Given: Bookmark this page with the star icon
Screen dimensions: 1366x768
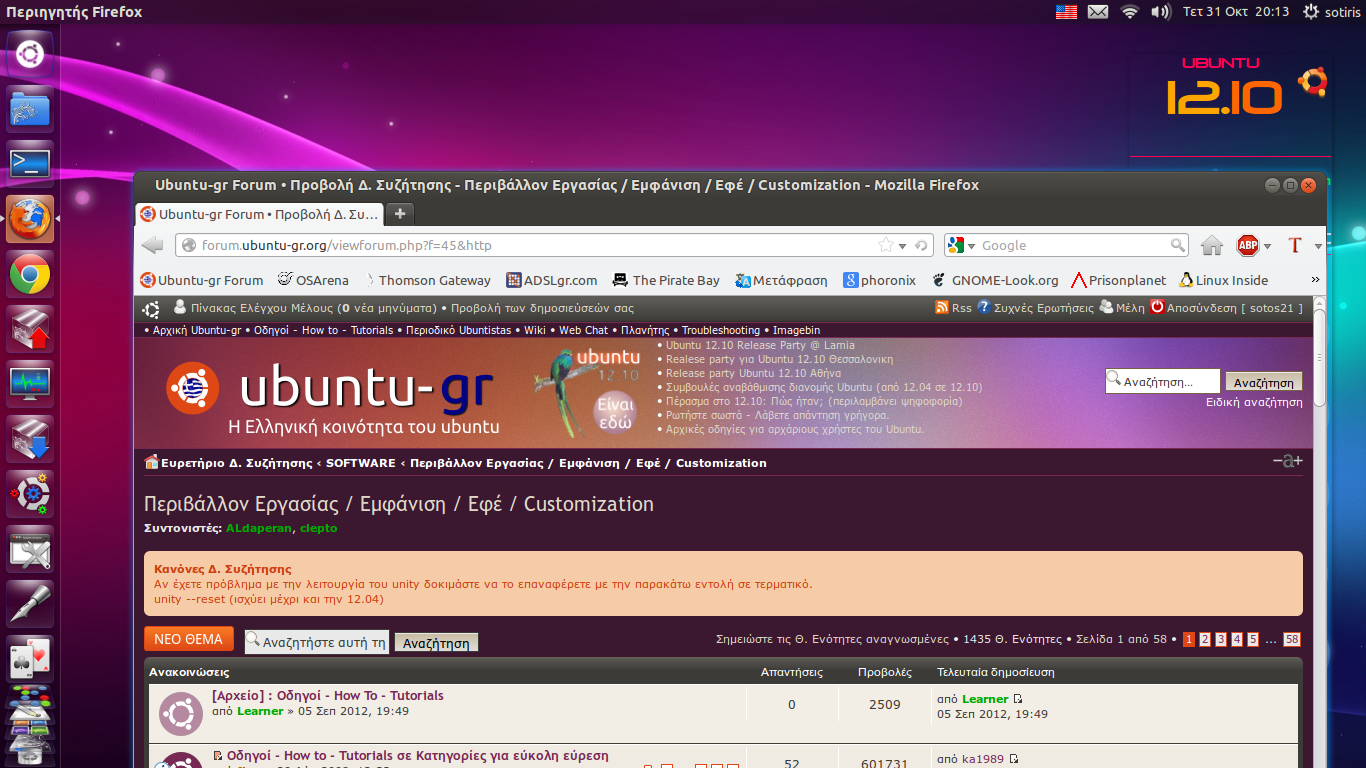Looking at the screenshot, I should coord(885,245).
